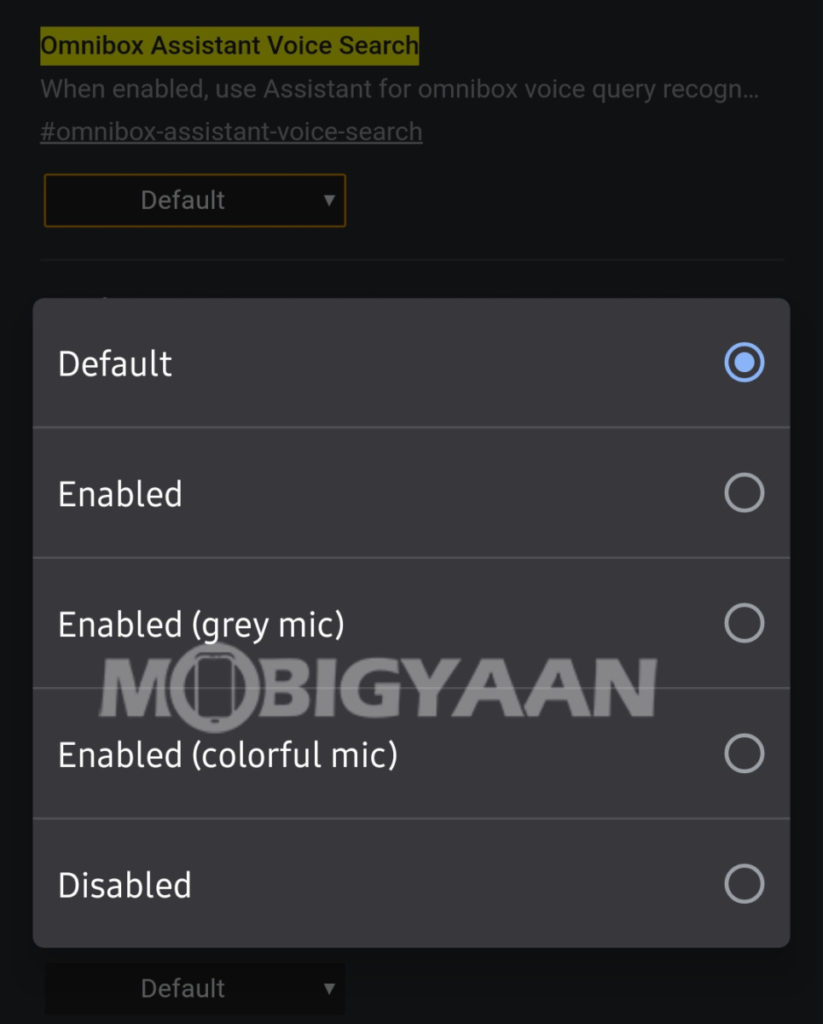The height and width of the screenshot is (1024, 823).
Task: Expand the lower Default combo box arrow
Action: click(x=330, y=988)
